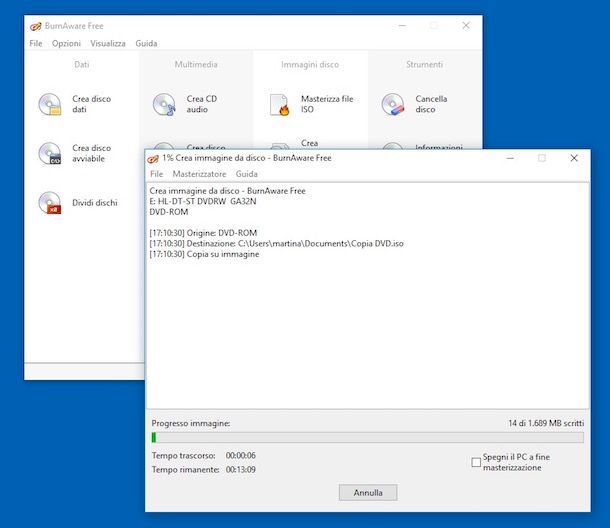The image size is (610, 528).
Task: Click the Crea disco avviabile disc icon
Action: 50,153
